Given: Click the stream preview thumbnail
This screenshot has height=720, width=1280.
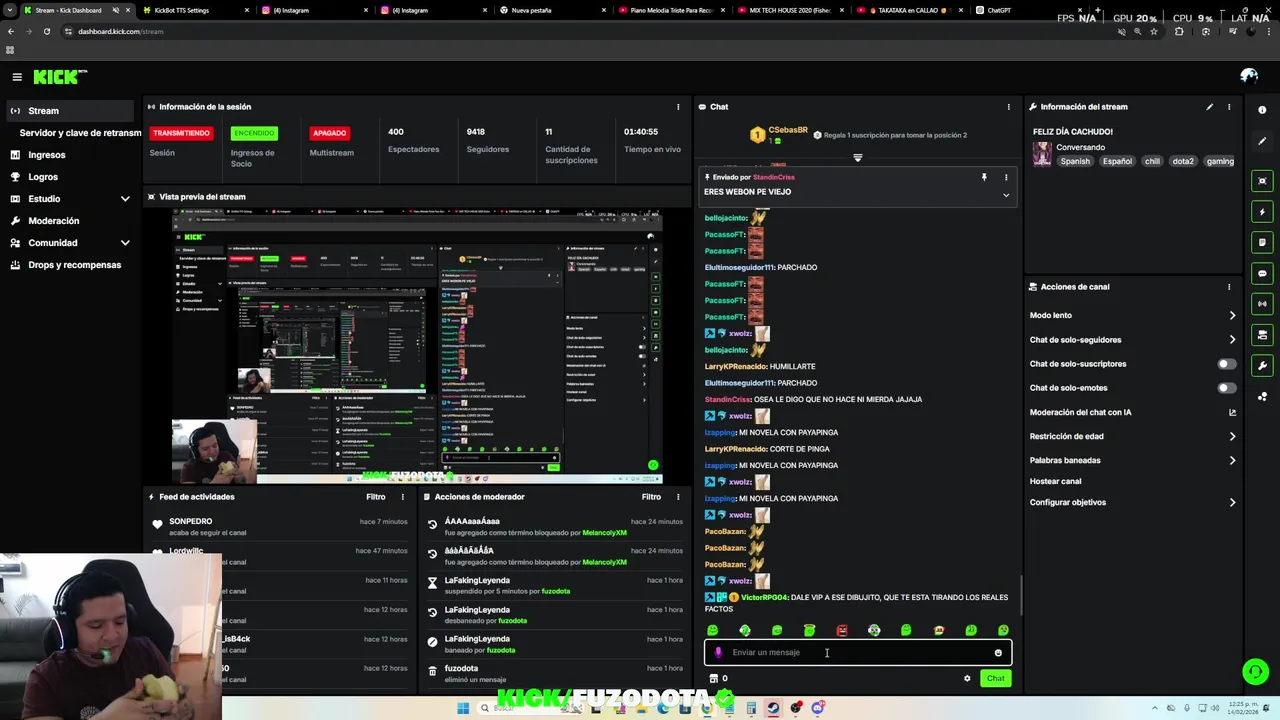Looking at the screenshot, I should pyautogui.click(x=417, y=346).
